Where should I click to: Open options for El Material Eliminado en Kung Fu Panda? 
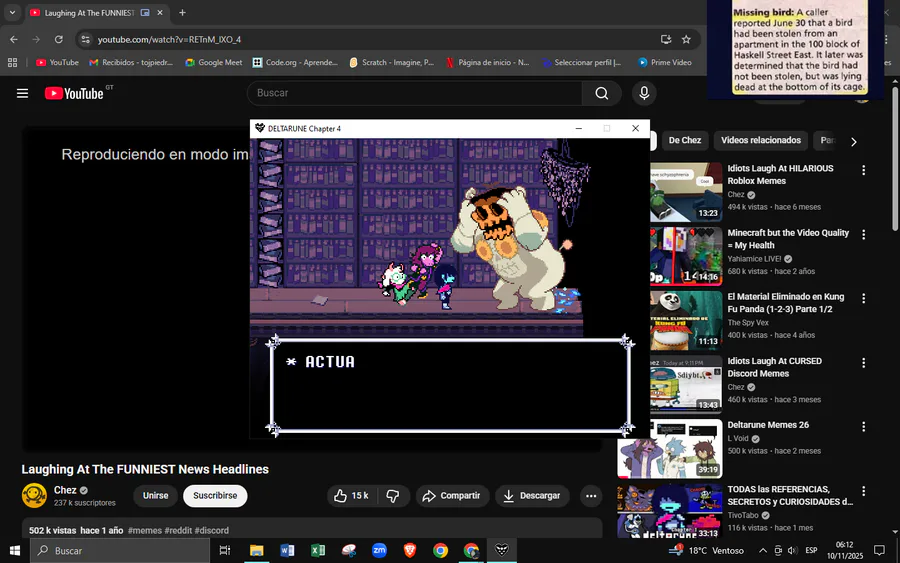coord(863,298)
